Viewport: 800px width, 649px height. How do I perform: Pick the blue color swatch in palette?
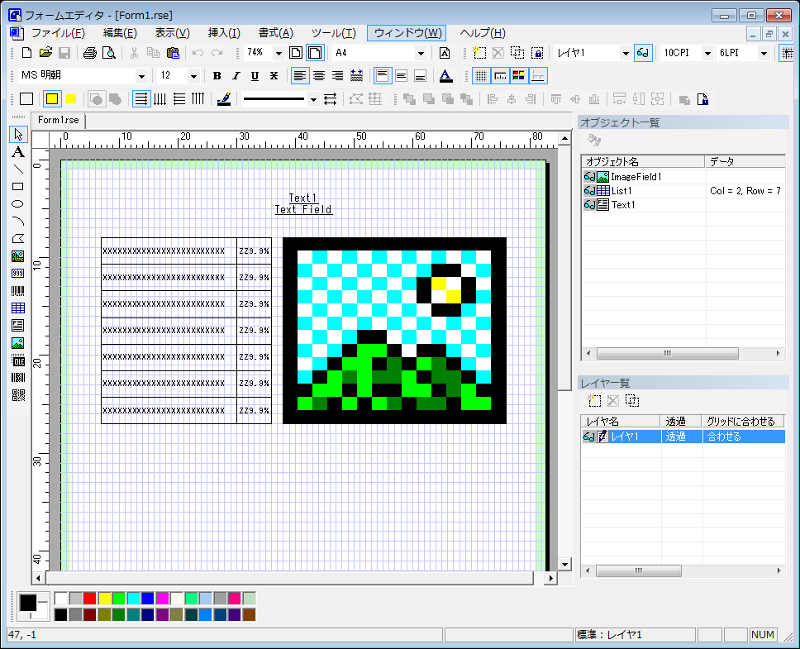148,598
